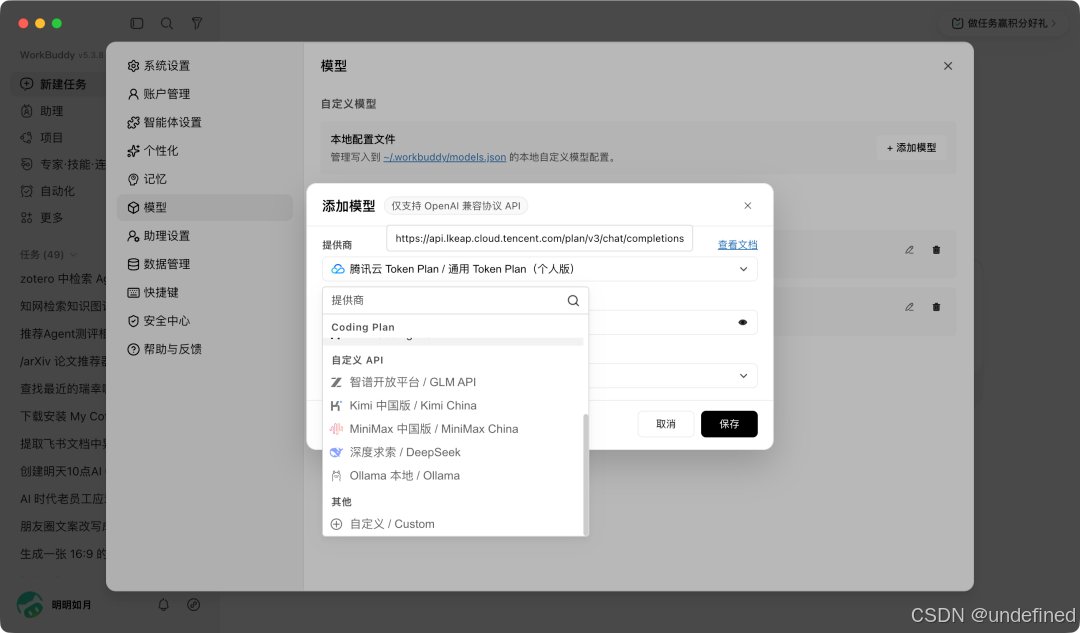Open task 推荐Agent测评
Image resolution: width=1080 pixels, height=633 pixels.
[x=62, y=334]
